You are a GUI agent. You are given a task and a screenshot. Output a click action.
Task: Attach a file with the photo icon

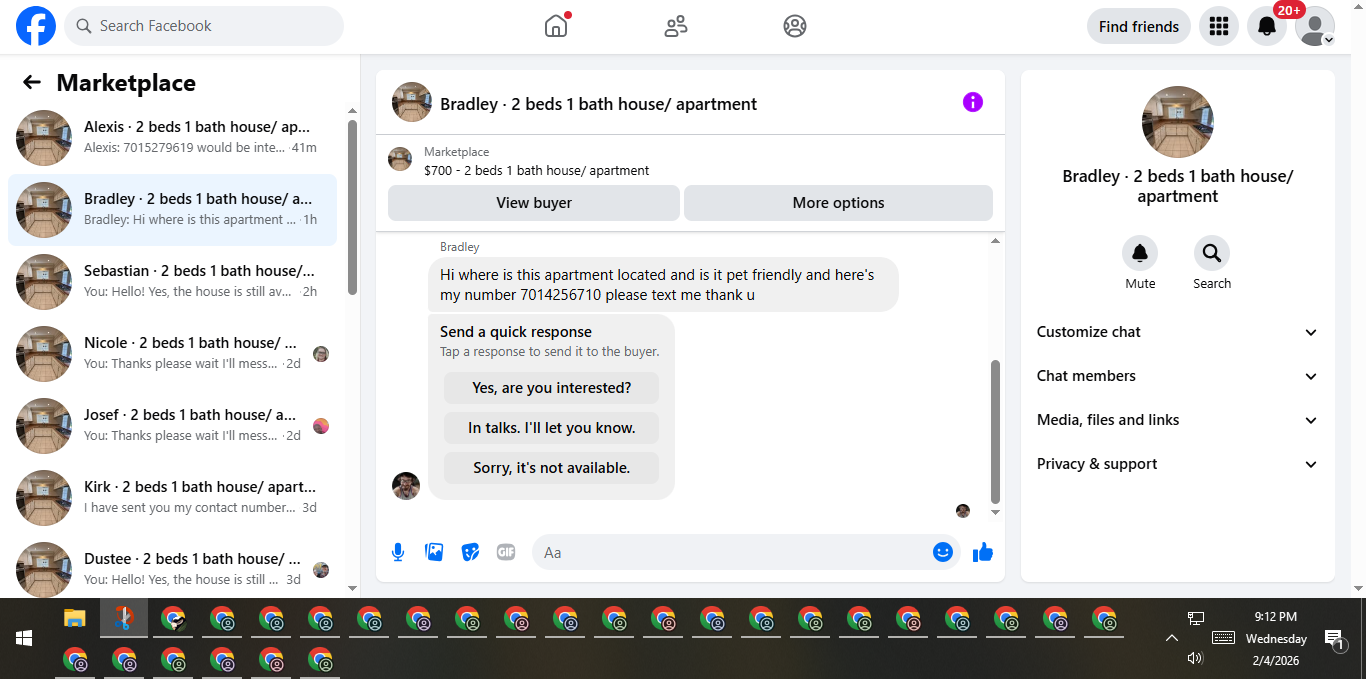tap(434, 552)
